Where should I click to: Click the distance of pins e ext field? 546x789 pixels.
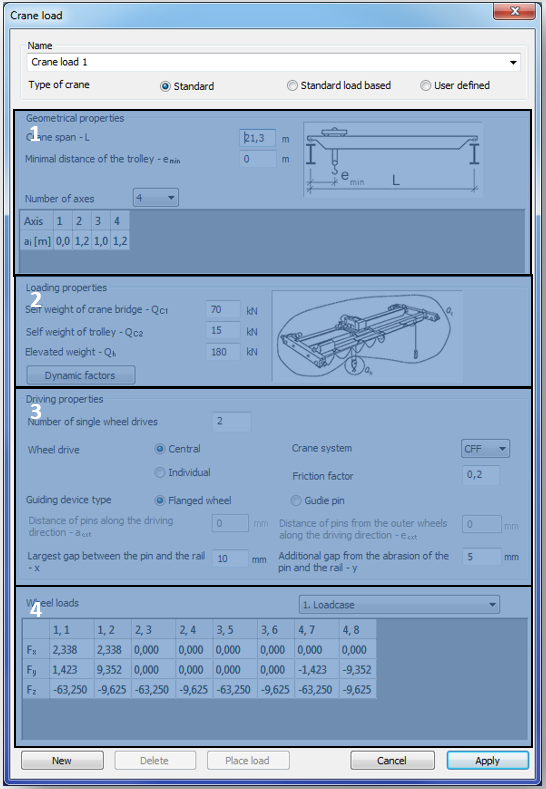coord(482,524)
